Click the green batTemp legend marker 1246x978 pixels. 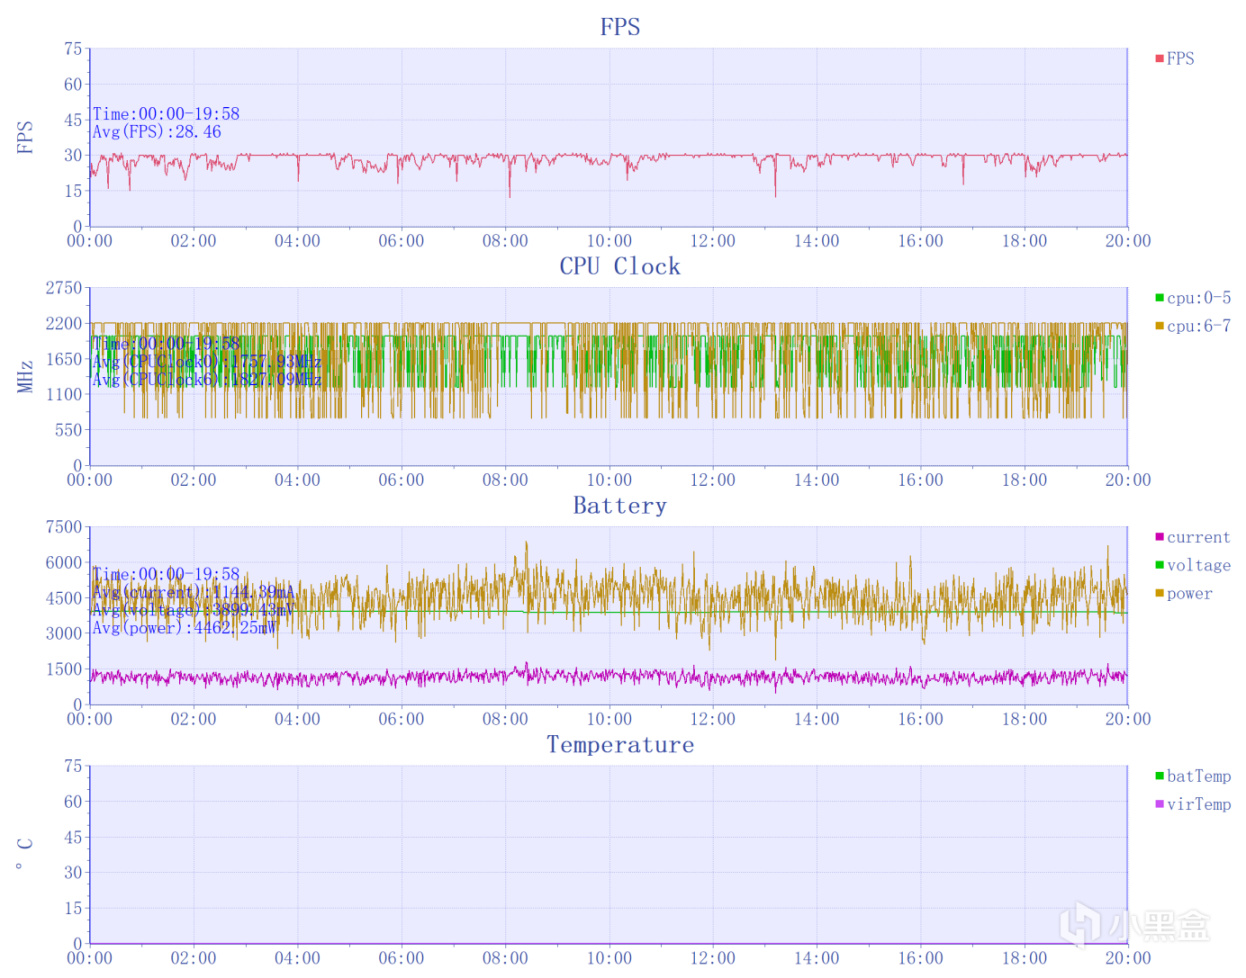click(x=1159, y=776)
